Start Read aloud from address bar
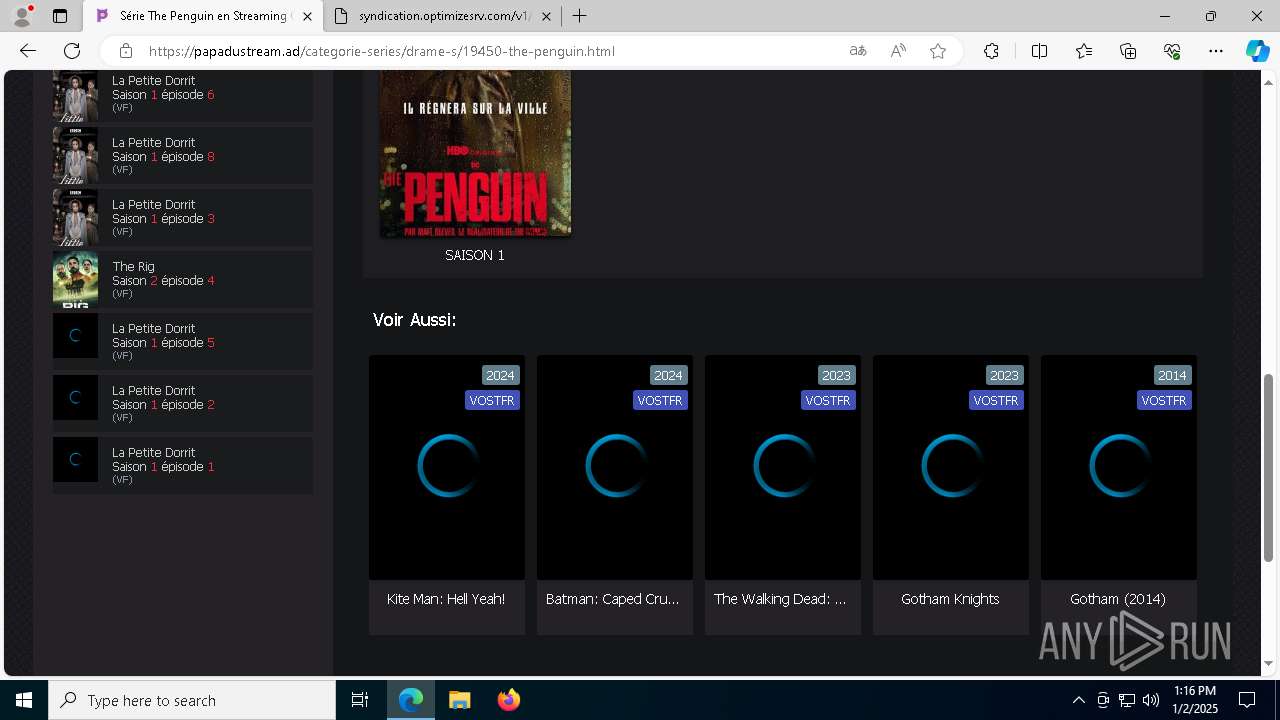 point(898,51)
